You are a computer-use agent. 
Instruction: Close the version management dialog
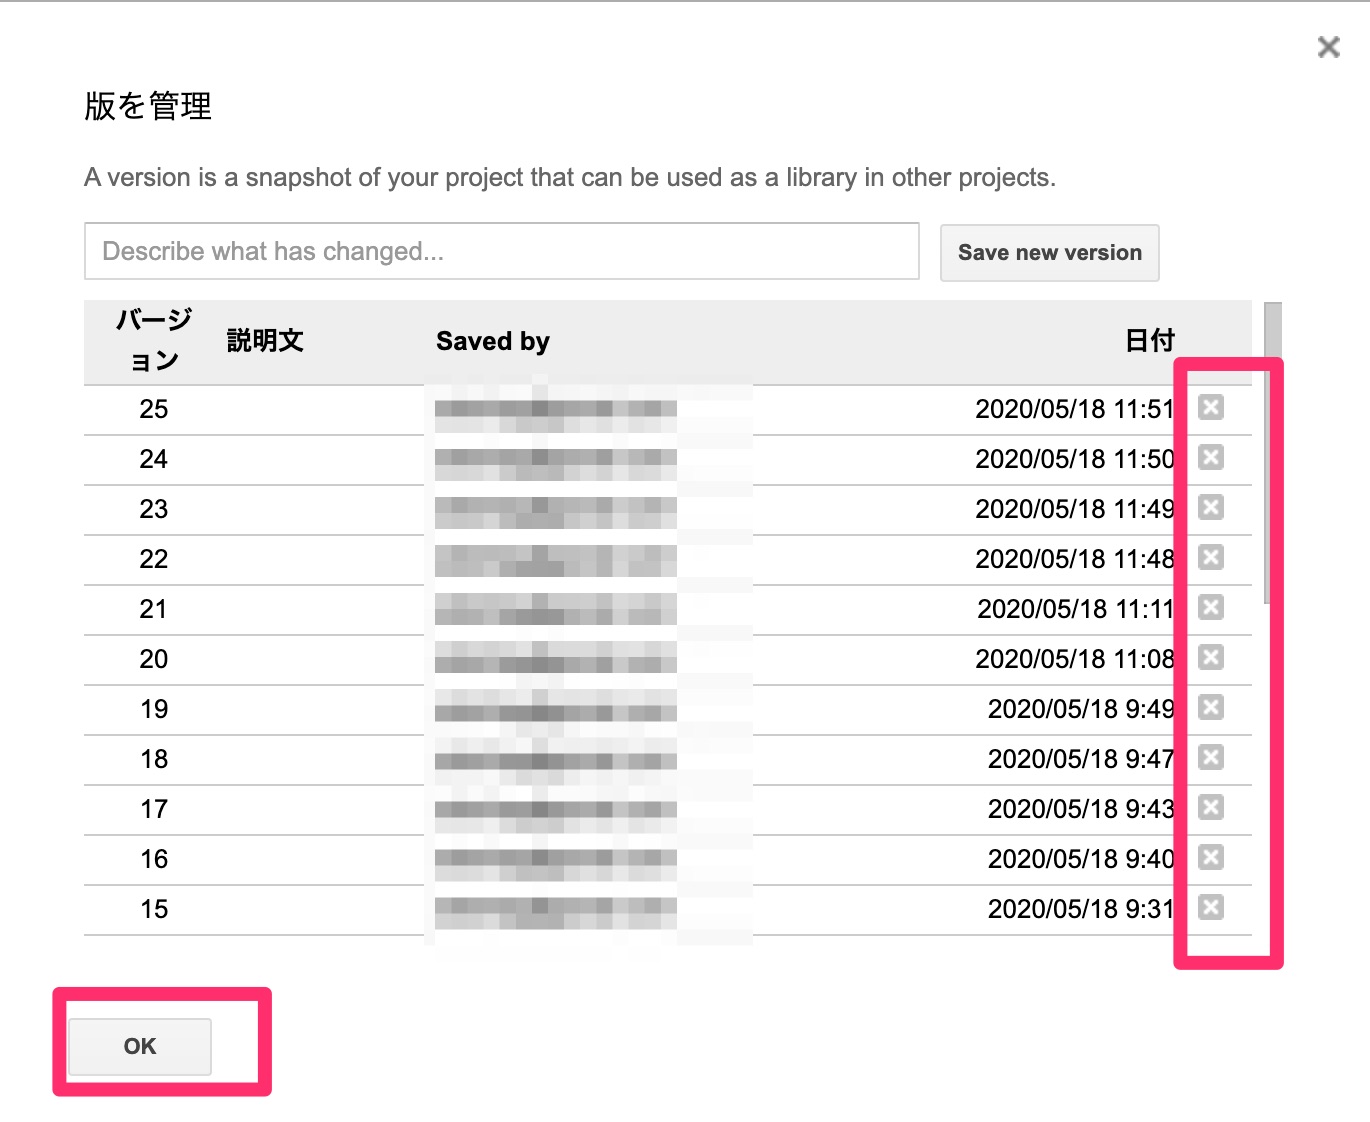point(1328,47)
